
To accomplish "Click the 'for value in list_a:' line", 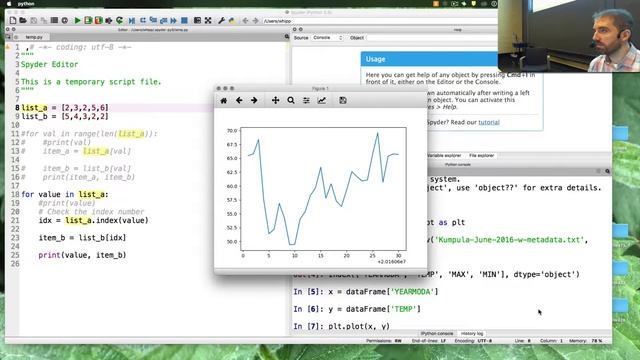I will 65,194.
